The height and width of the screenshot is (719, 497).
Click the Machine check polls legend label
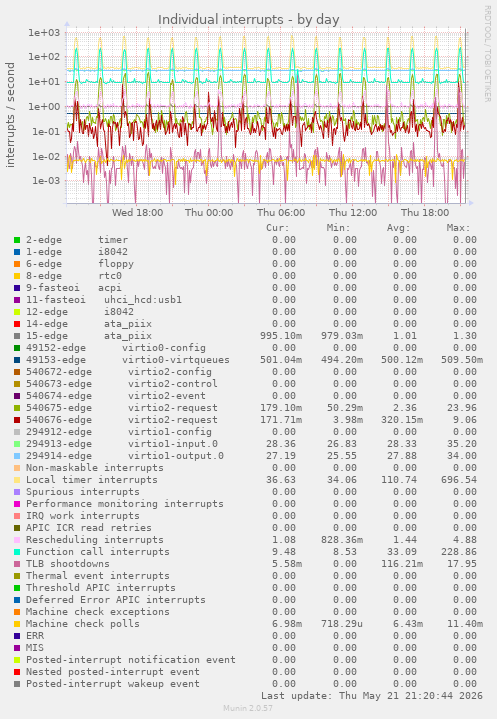pos(83,624)
